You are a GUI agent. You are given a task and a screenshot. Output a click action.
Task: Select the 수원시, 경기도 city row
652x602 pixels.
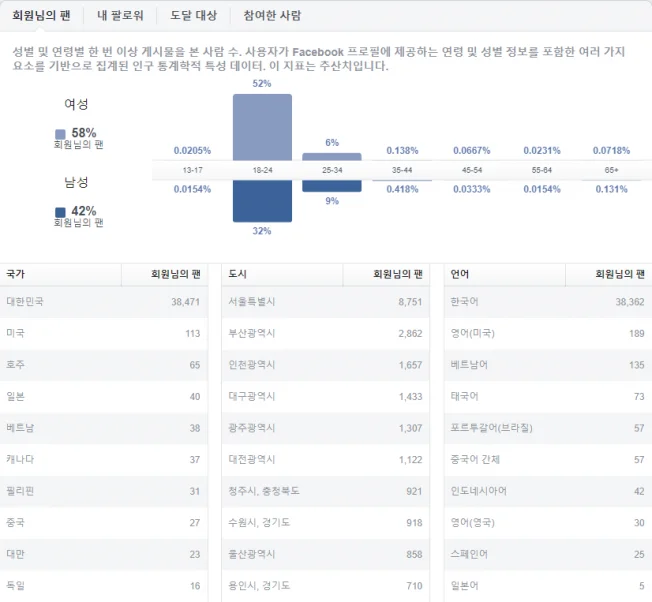[x=326, y=523]
